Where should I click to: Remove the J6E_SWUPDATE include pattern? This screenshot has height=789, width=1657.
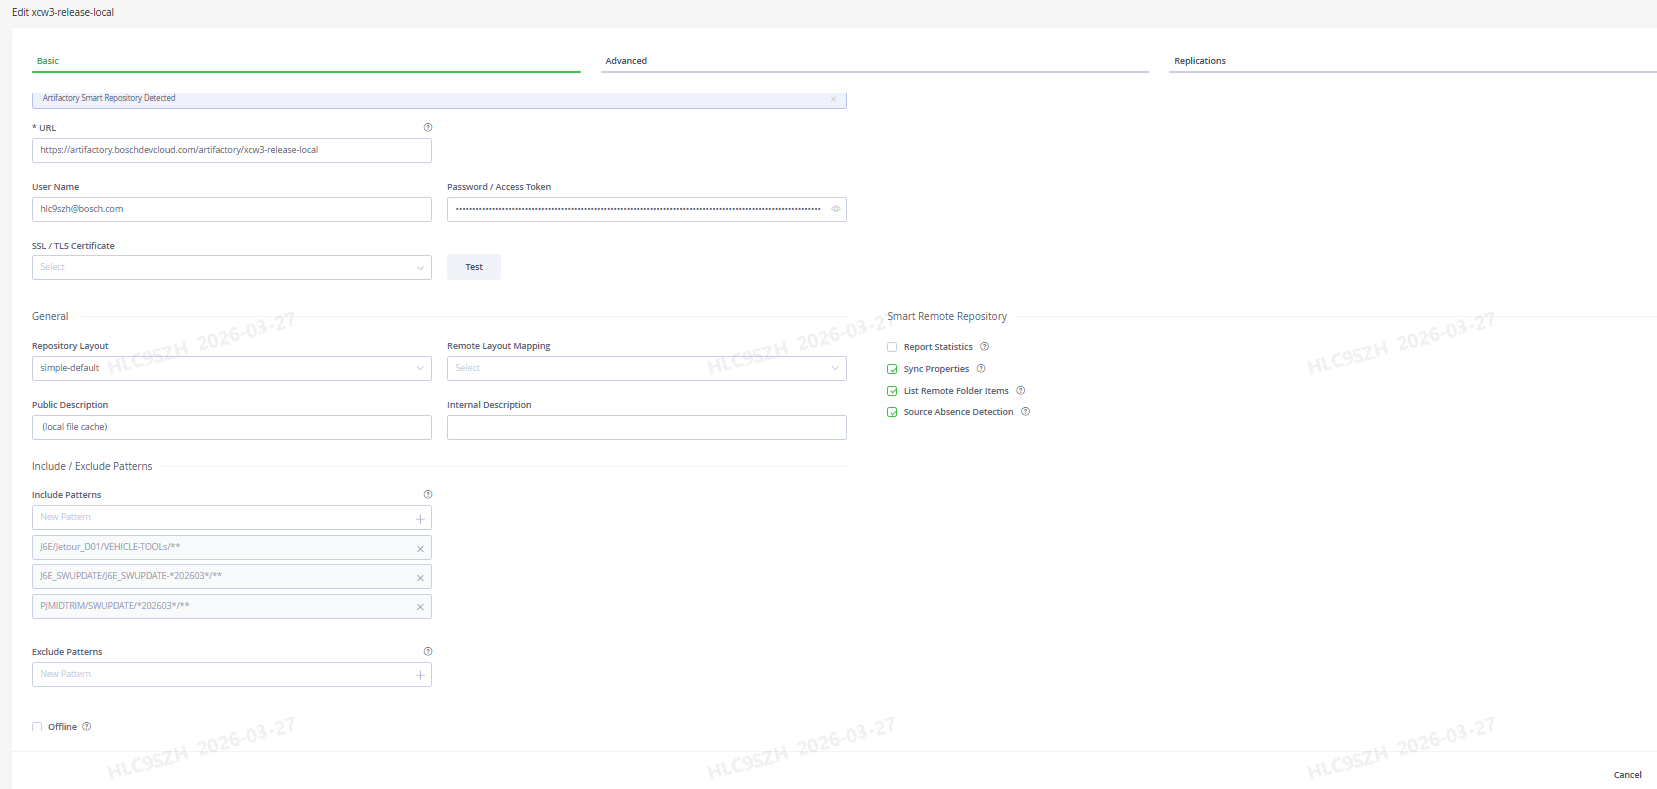[420, 577]
